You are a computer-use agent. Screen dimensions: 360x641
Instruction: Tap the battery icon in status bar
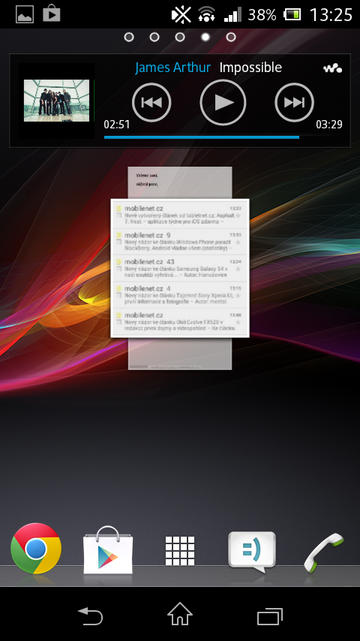point(293,15)
